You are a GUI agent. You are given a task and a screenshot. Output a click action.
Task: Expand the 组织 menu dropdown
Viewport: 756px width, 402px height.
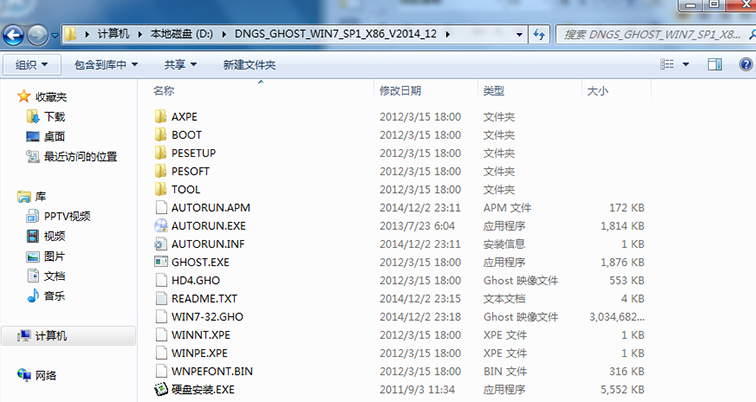tap(32, 65)
